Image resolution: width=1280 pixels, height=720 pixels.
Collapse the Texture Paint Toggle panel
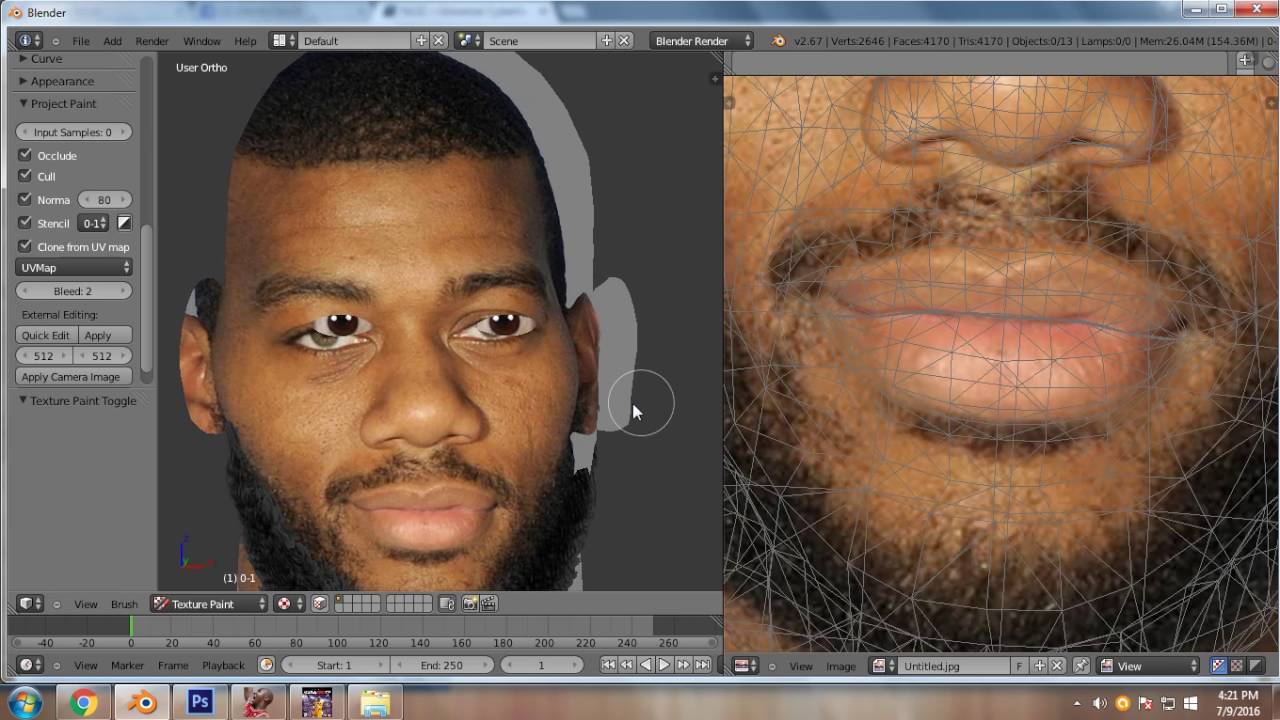pyautogui.click(x=76, y=400)
